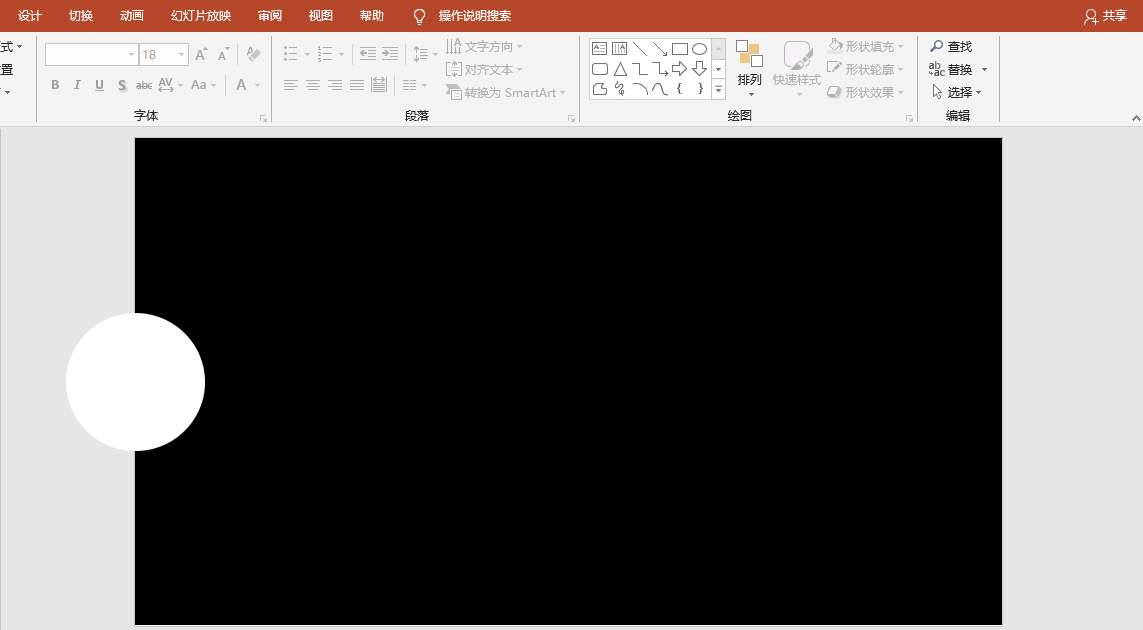1143x630 pixels.
Task: Expand the numbering list dropdown
Action: 341,54
